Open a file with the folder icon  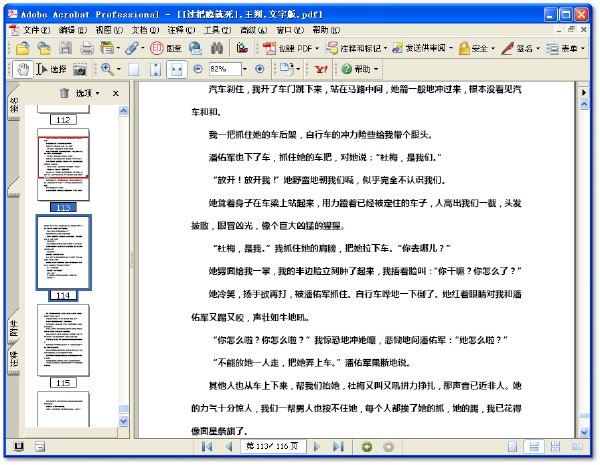pyautogui.click(x=23, y=48)
